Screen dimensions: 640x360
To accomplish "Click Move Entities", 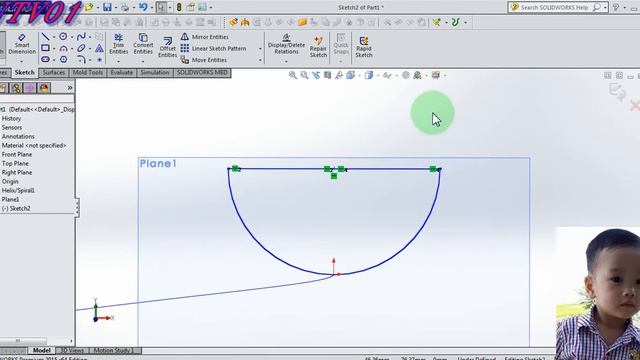I will (204, 60).
